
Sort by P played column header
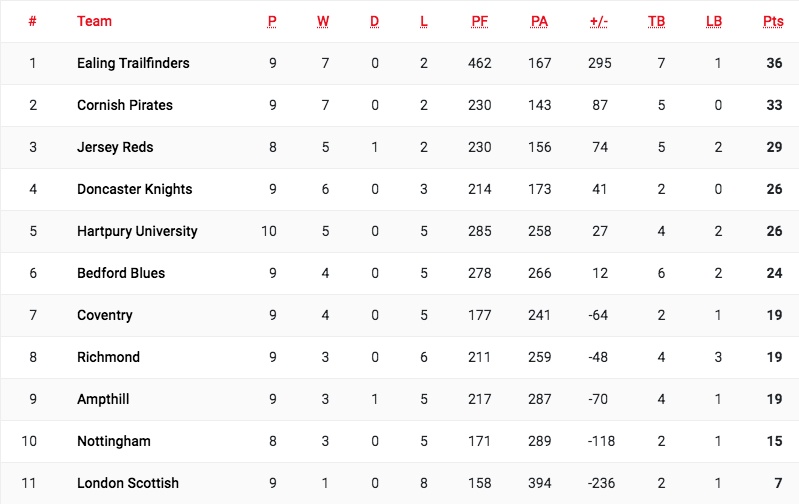(x=271, y=21)
